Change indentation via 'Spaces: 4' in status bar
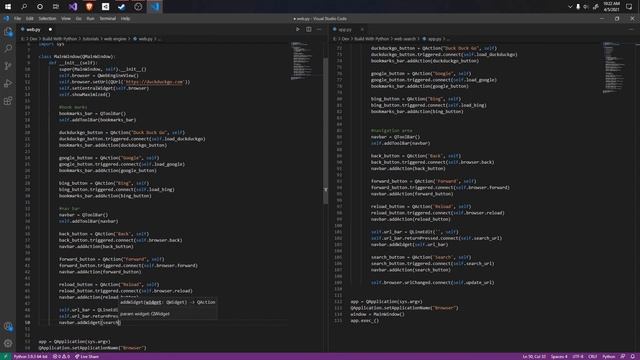 tap(559, 357)
